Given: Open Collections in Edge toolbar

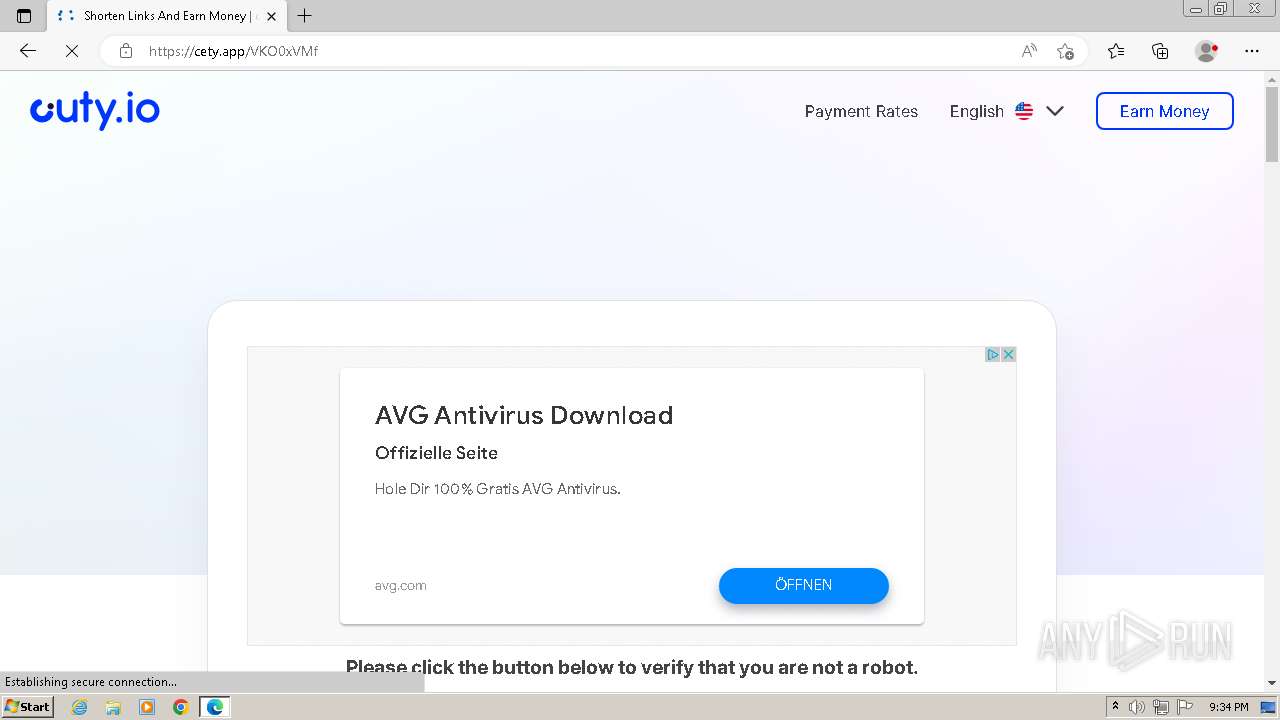Looking at the screenshot, I should 1160,51.
